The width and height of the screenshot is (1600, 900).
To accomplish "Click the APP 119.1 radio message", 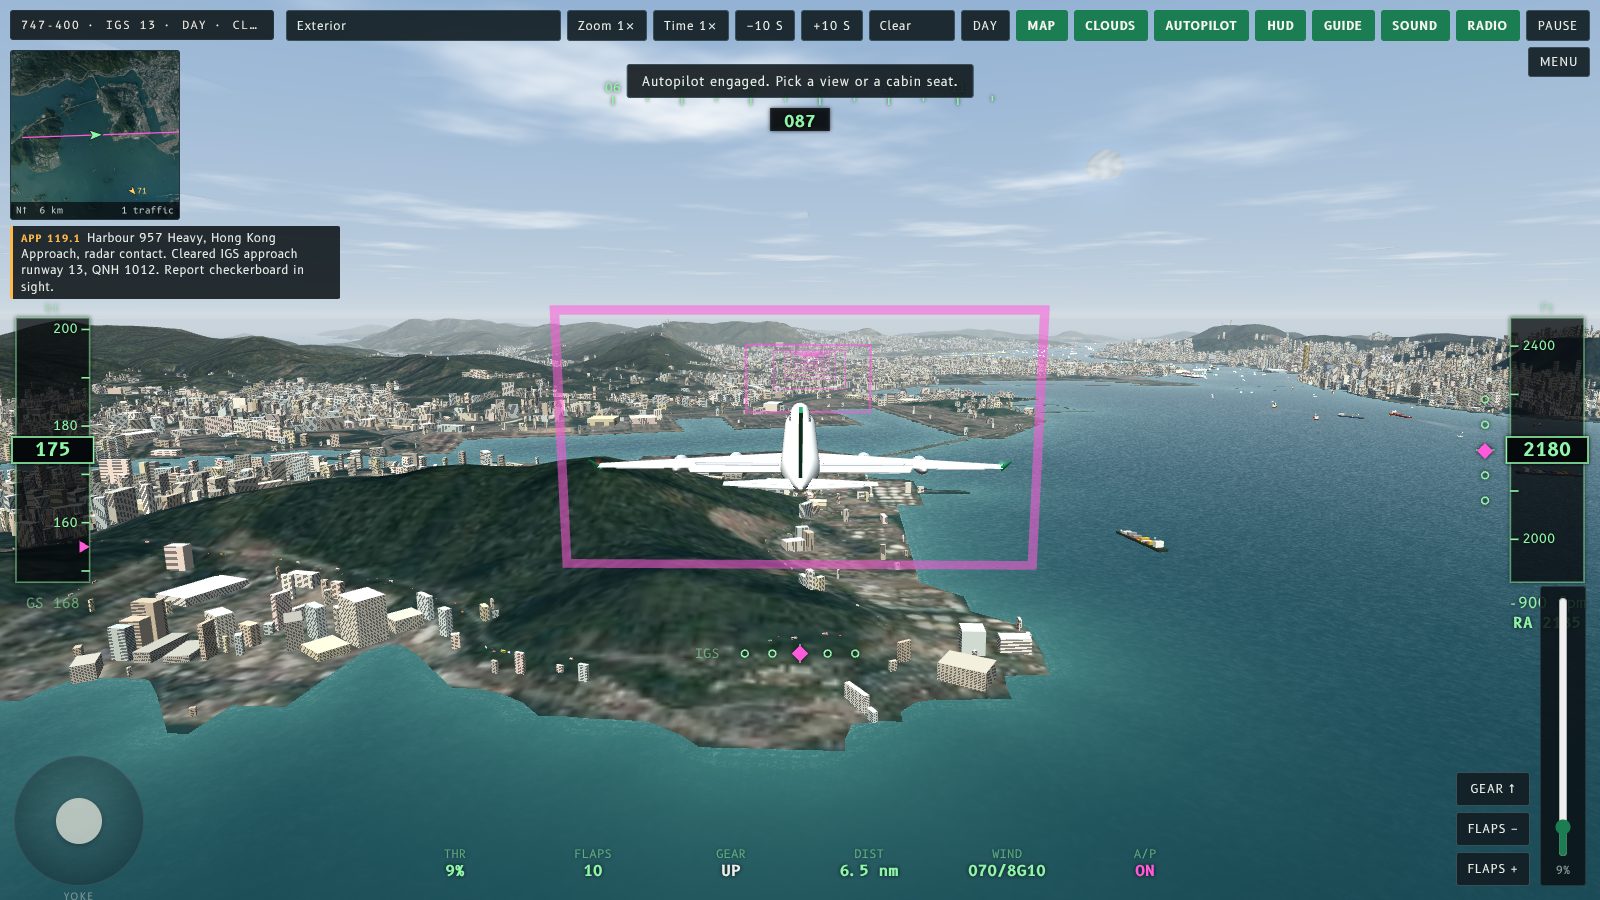I will pos(175,262).
